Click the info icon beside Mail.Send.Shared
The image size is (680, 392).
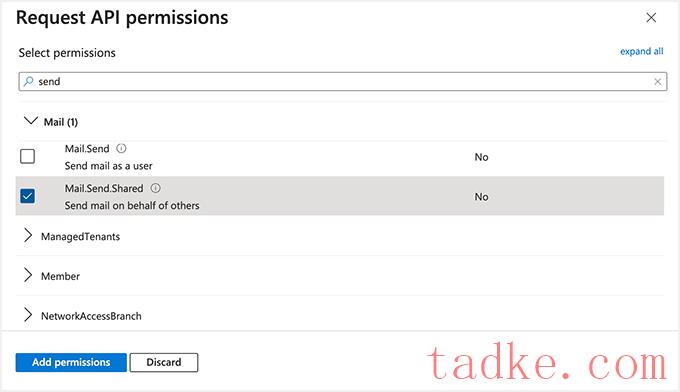tap(155, 188)
